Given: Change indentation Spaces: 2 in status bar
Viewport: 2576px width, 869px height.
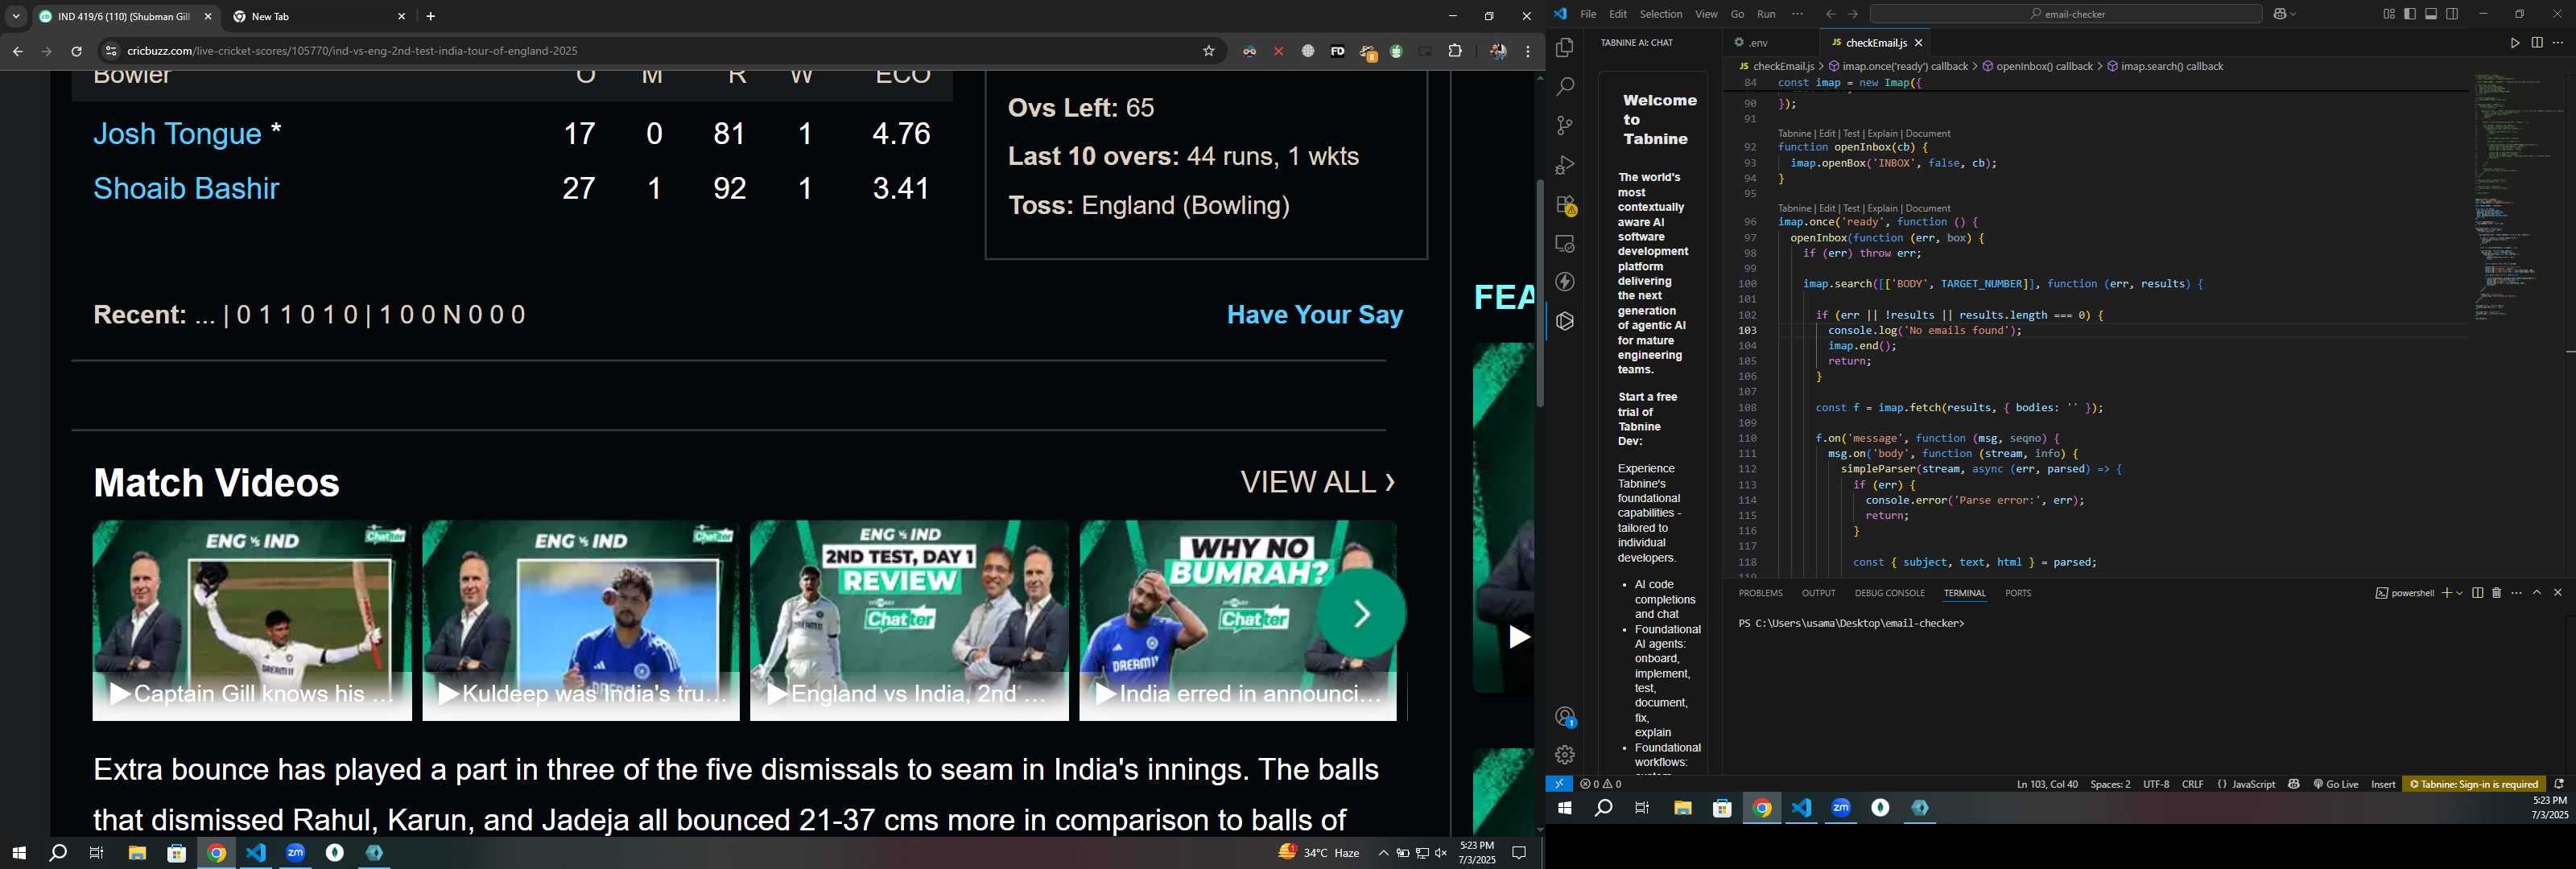Looking at the screenshot, I should (x=2110, y=784).
